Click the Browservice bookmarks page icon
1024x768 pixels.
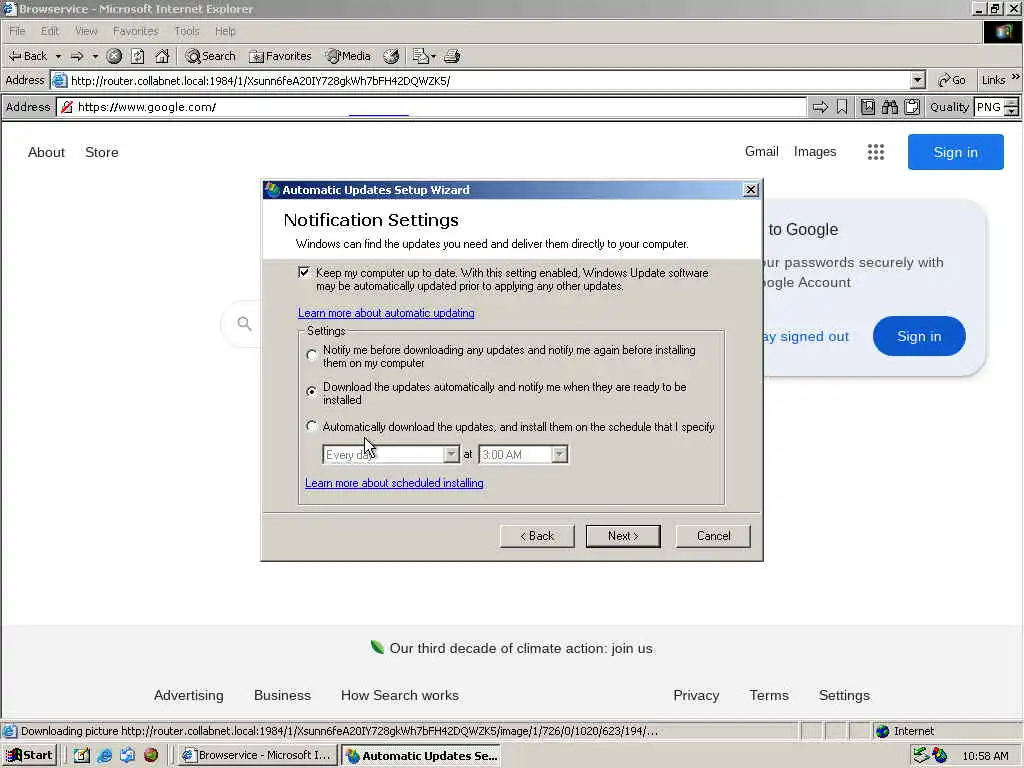[867, 107]
